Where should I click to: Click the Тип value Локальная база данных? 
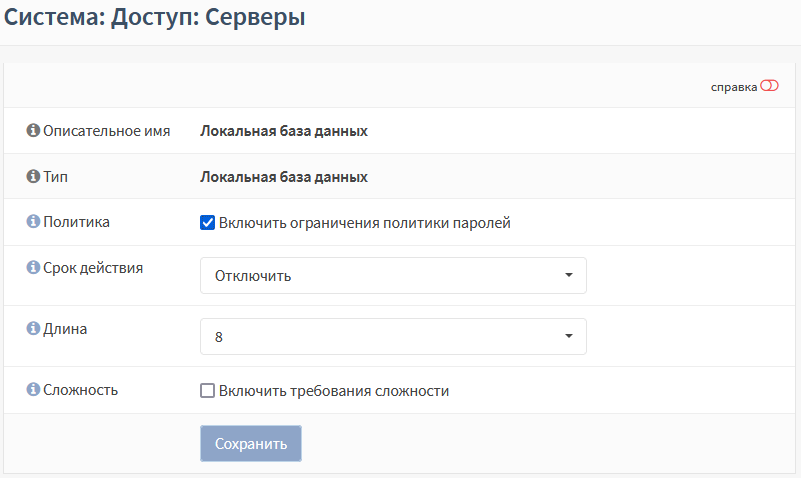click(x=284, y=177)
